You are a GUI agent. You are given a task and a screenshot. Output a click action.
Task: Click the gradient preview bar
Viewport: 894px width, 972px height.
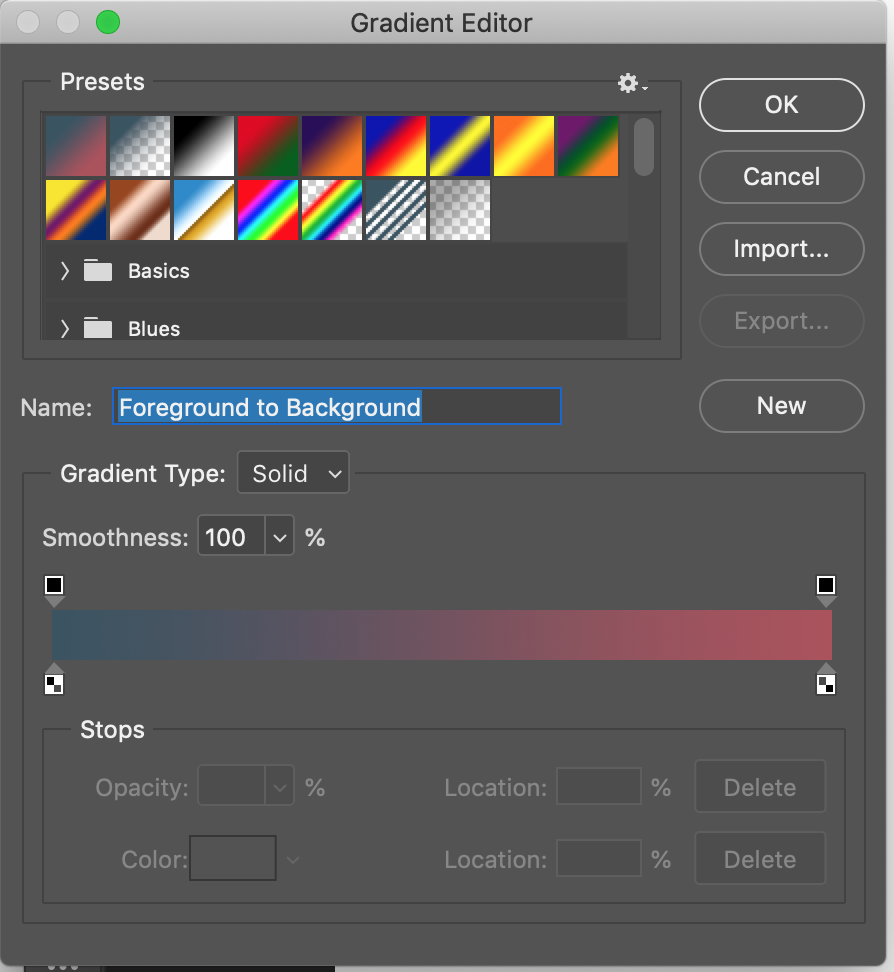click(441, 635)
